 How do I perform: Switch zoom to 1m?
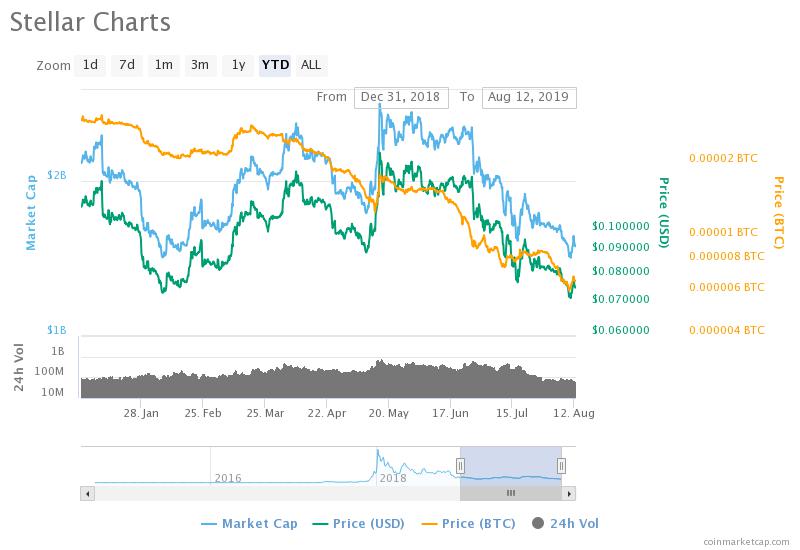(x=164, y=65)
